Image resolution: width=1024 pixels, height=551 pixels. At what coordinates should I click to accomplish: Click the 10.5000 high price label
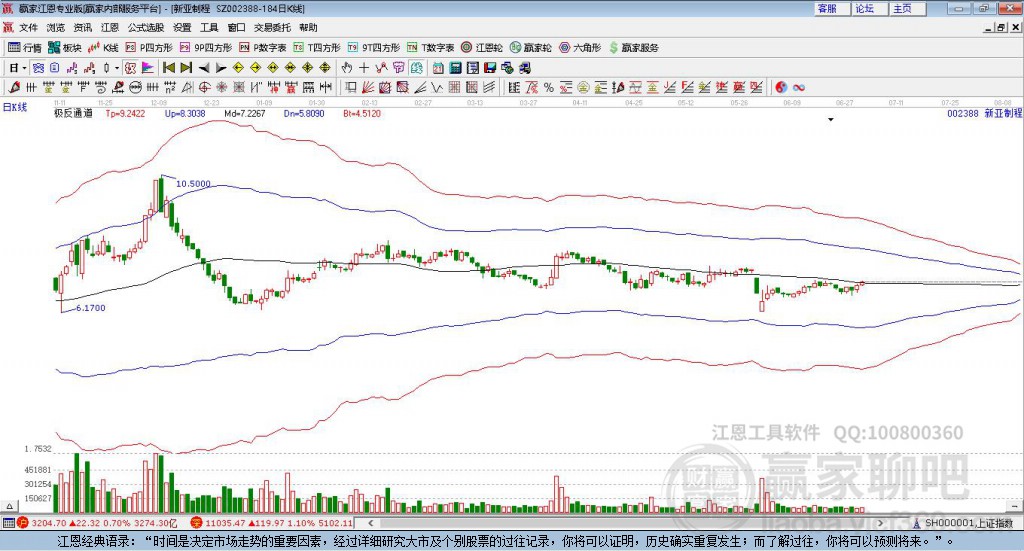(x=193, y=184)
